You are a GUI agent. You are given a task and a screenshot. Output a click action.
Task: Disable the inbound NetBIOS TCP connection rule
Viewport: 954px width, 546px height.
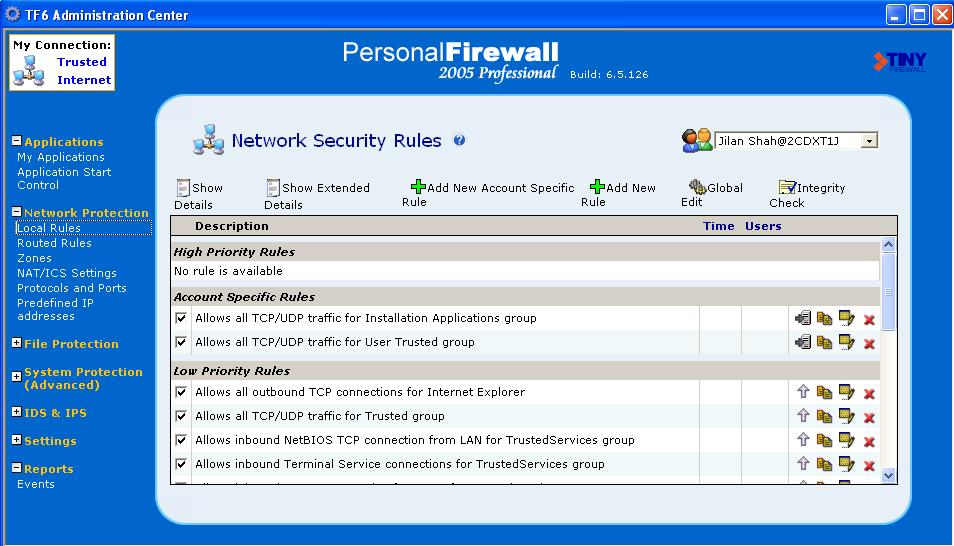coord(181,440)
